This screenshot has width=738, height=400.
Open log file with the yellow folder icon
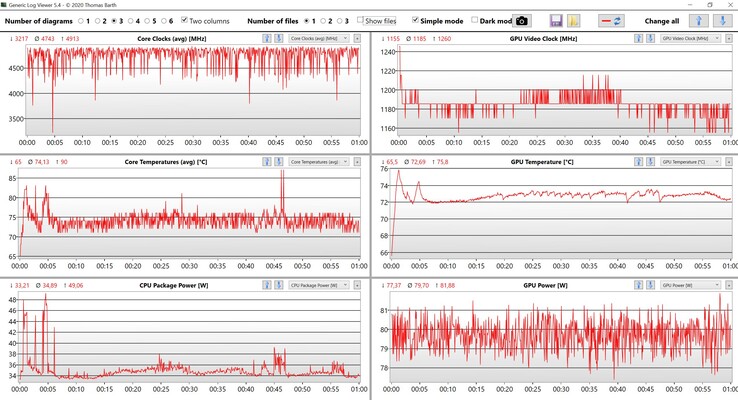573,21
